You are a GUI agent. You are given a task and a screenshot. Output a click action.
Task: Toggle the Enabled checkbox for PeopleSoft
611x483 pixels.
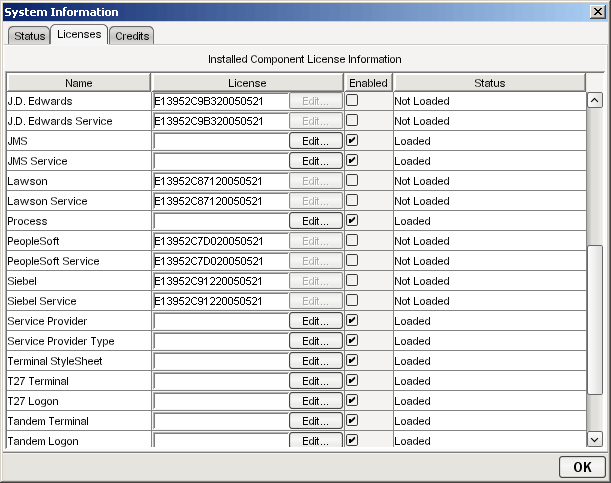[x=352, y=240]
